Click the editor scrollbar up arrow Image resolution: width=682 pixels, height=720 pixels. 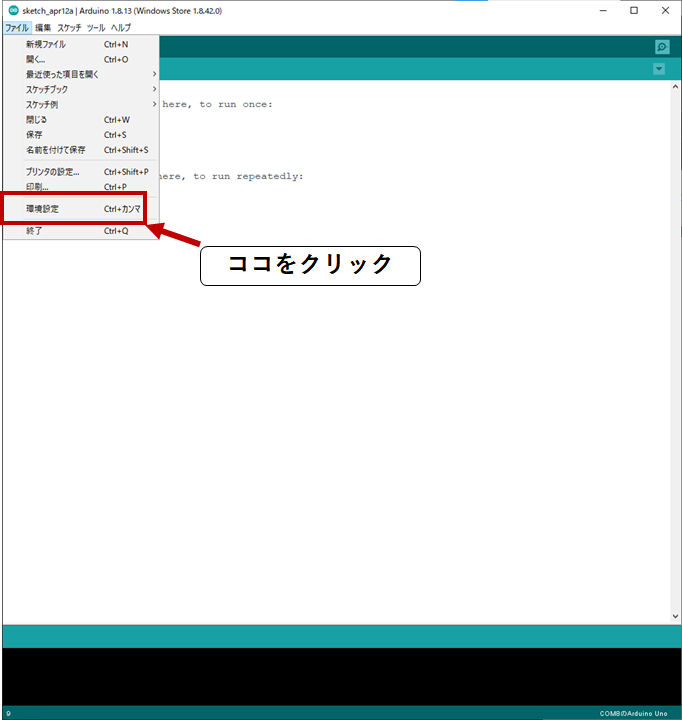click(675, 87)
